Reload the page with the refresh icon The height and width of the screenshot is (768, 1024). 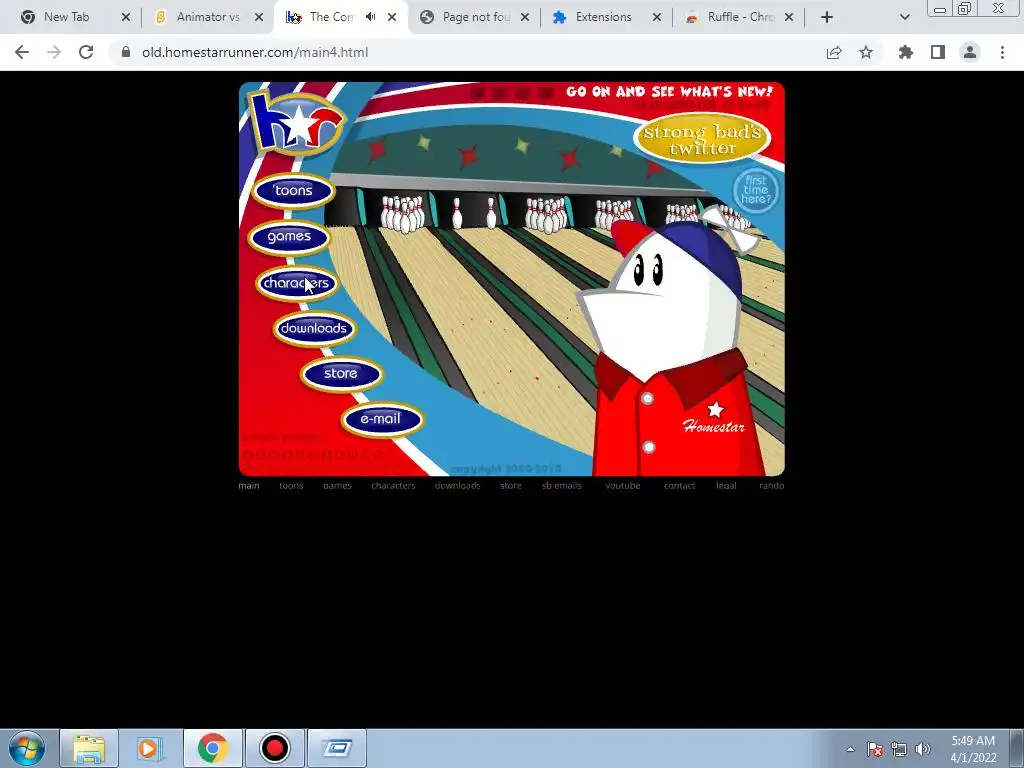86,52
